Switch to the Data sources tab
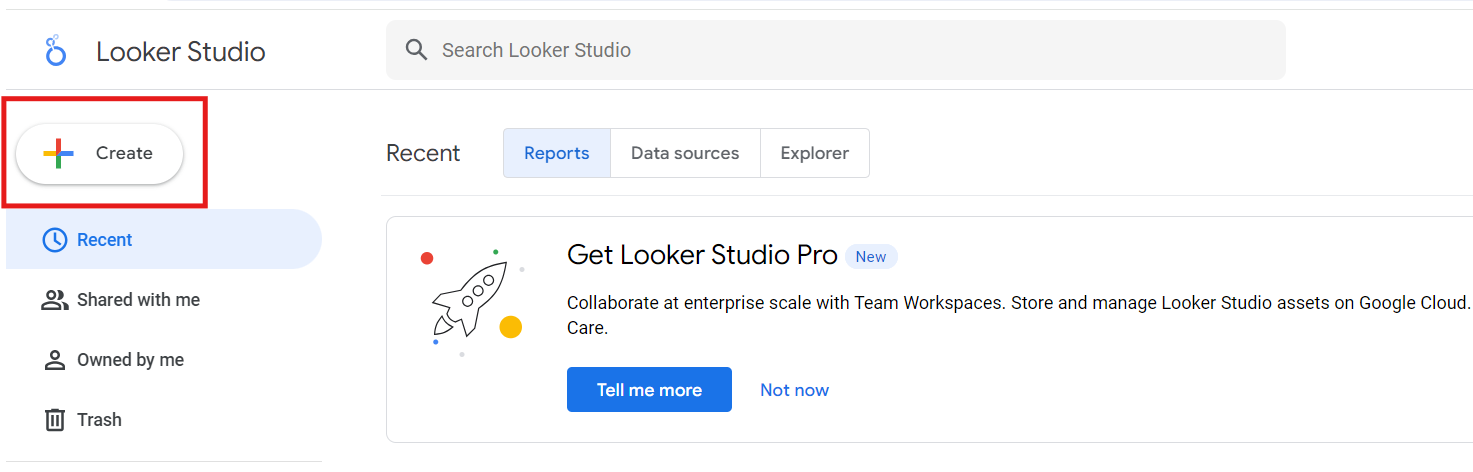The height and width of the screenshot is (472, 1473). (x=685, y=153)
